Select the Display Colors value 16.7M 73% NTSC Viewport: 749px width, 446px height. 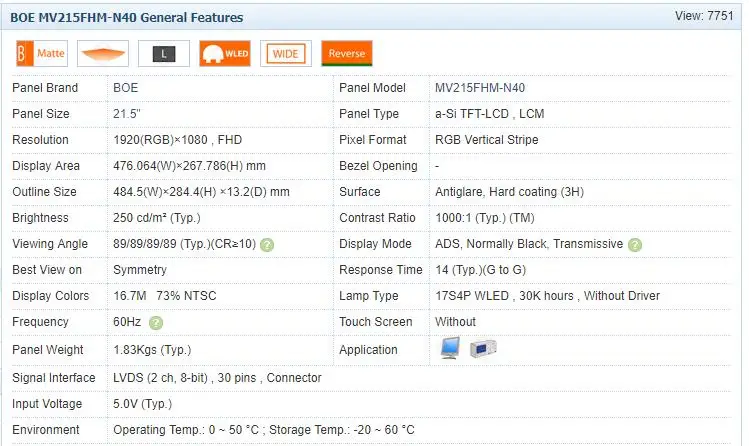pyautogui.click(x=165, y=296)
